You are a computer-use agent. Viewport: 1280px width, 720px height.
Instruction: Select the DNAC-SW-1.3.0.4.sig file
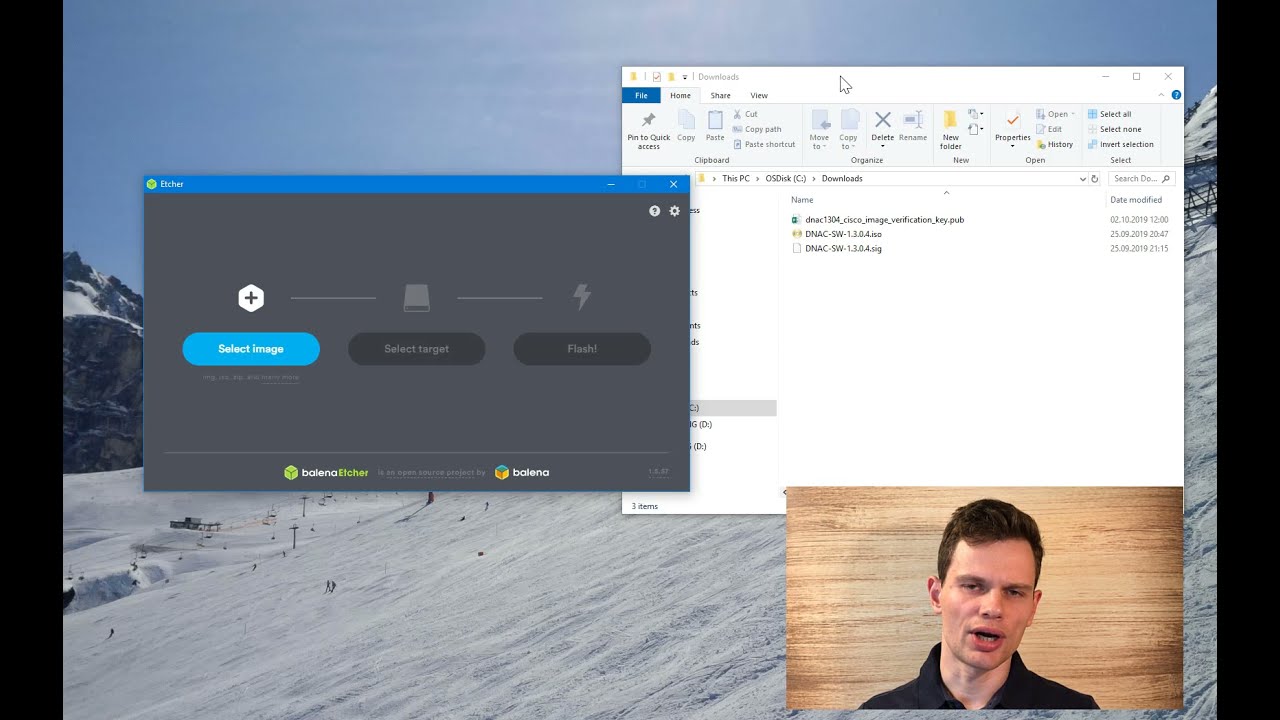843,248
